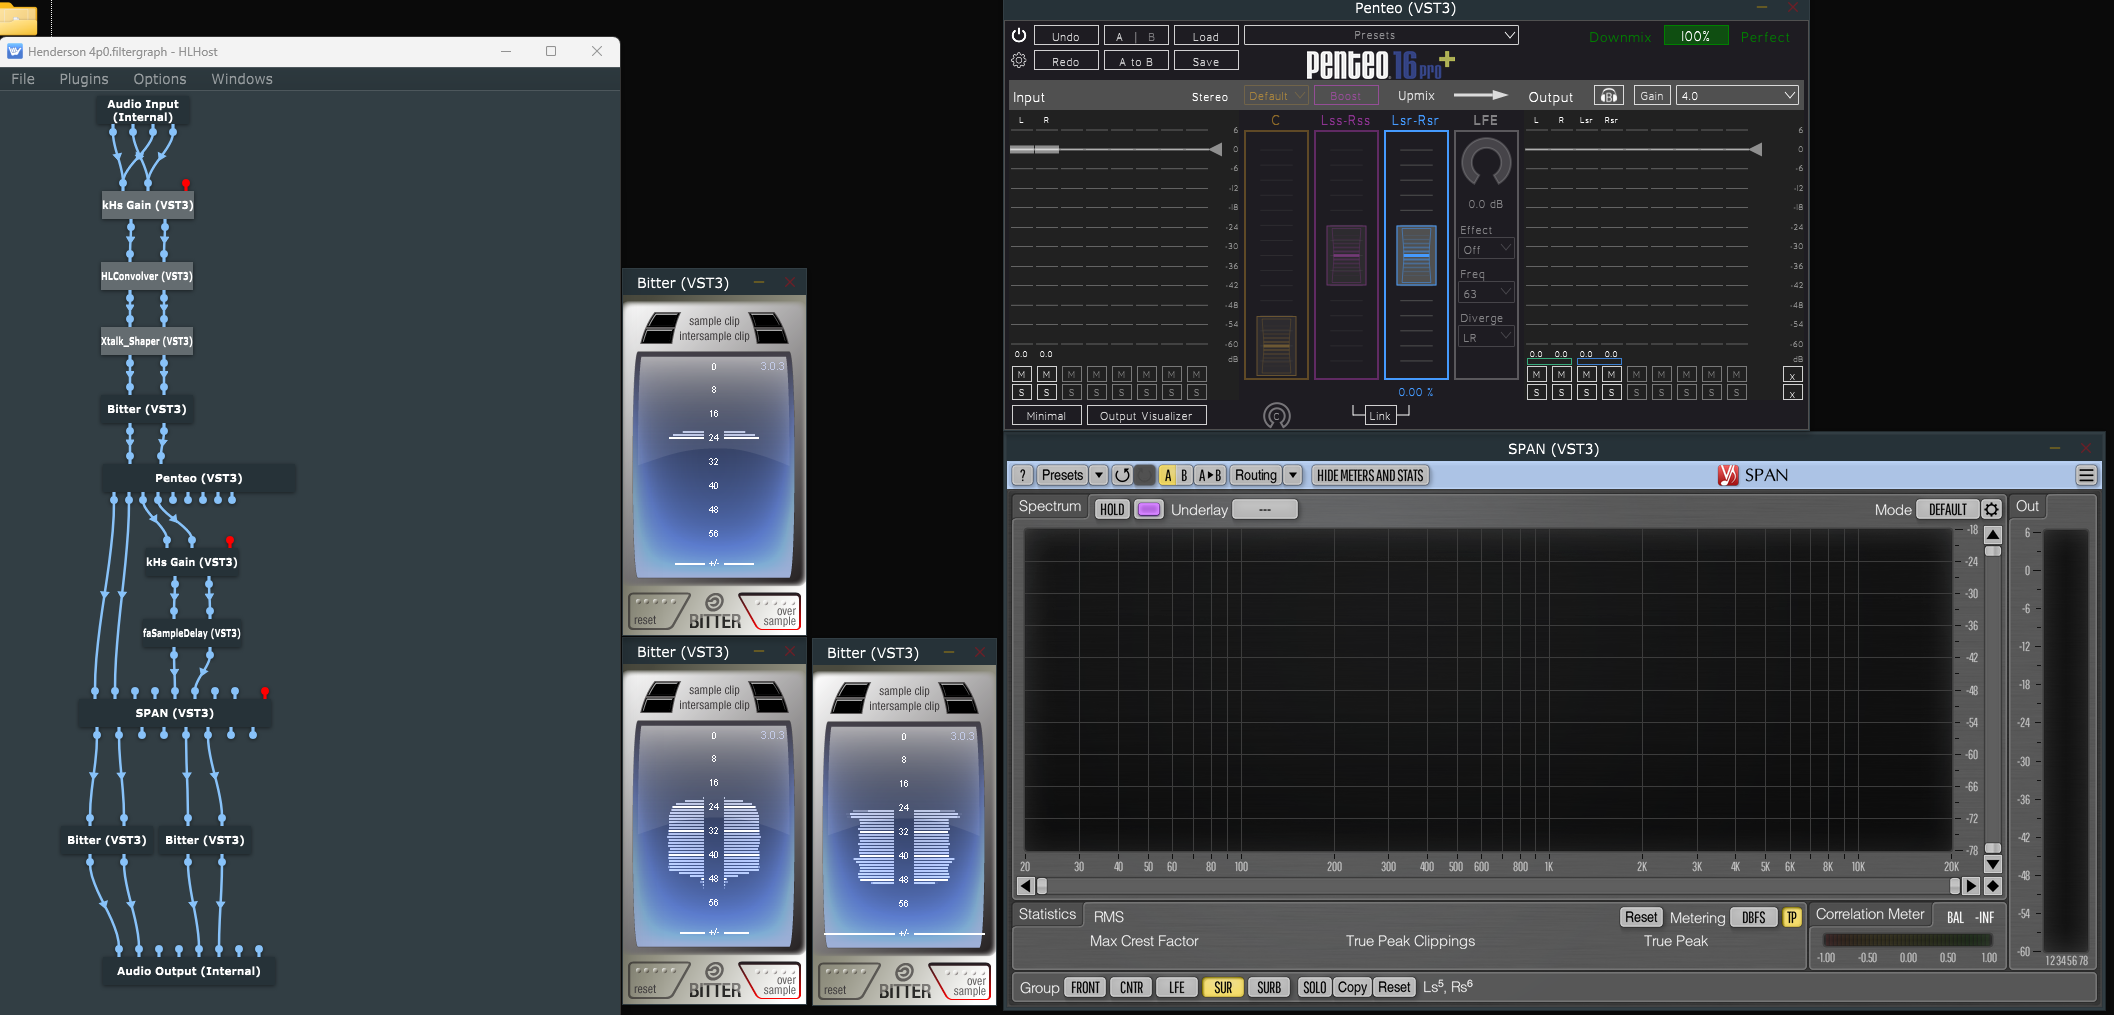
Task: Select the Xtalk_Shaper node in the graph
Action: click(x=147, y=341)
